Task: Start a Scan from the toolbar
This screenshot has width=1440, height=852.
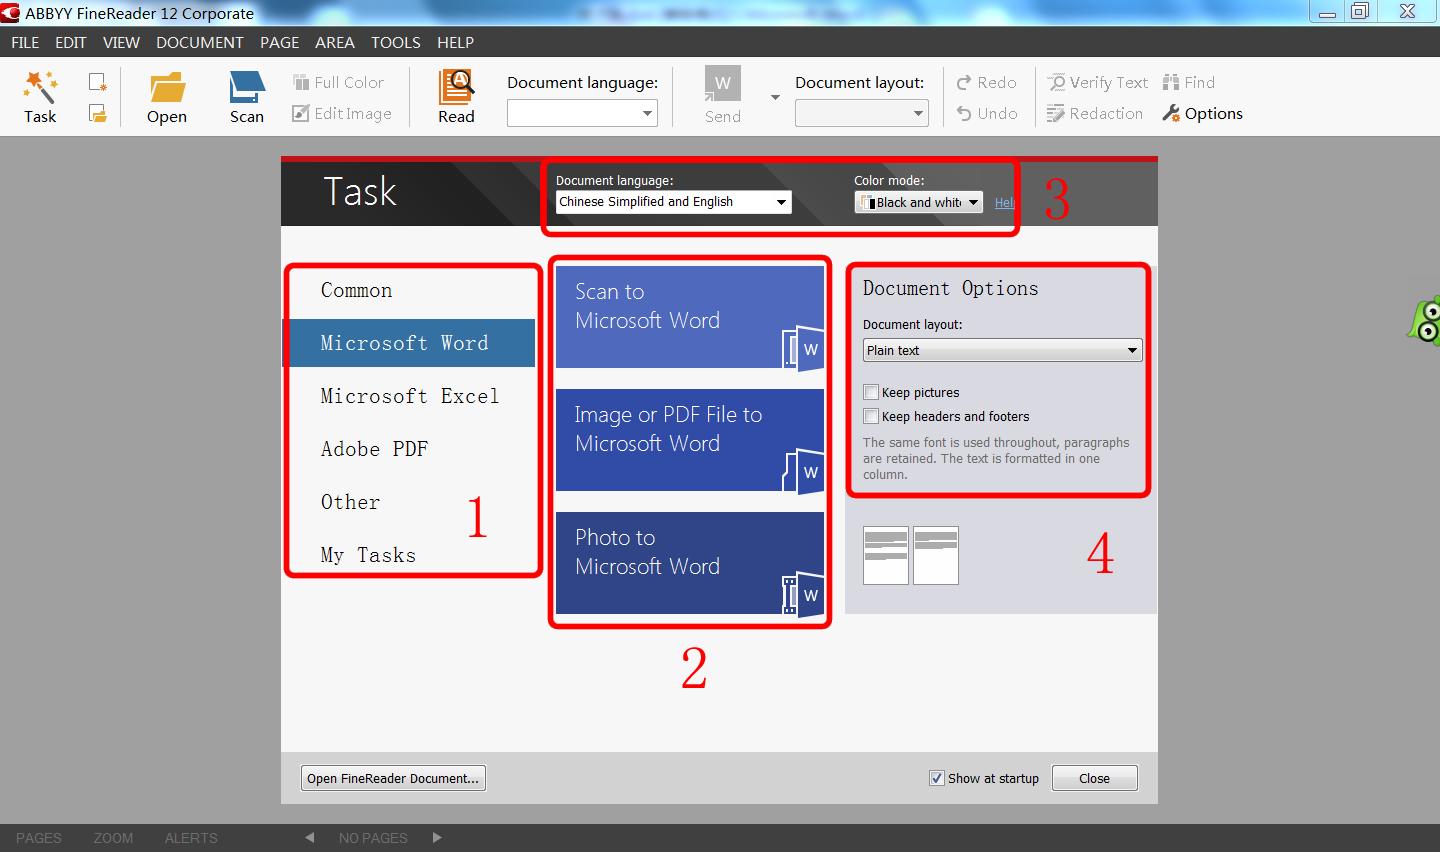Action: [x=247, y=96]
